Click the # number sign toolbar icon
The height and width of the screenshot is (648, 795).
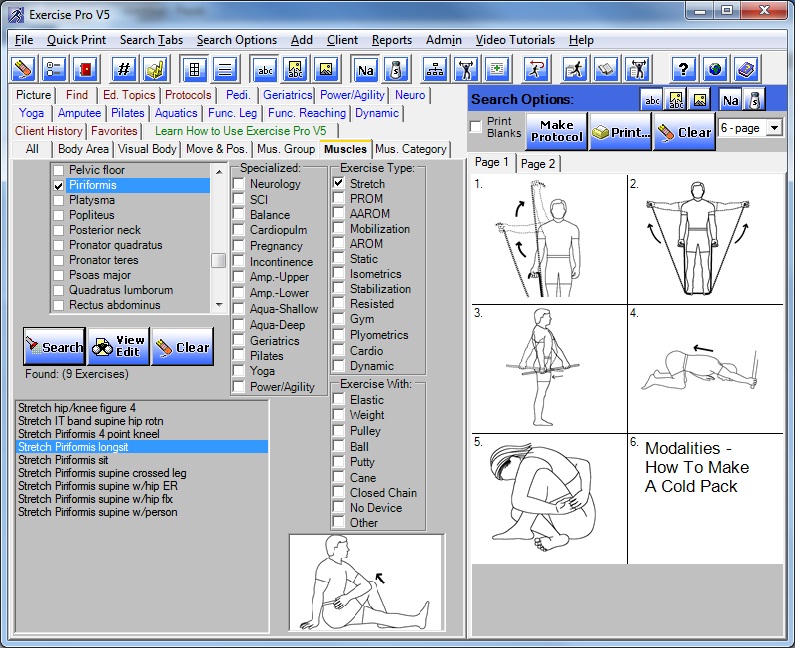pyautogui.click(x=124, y=69)
